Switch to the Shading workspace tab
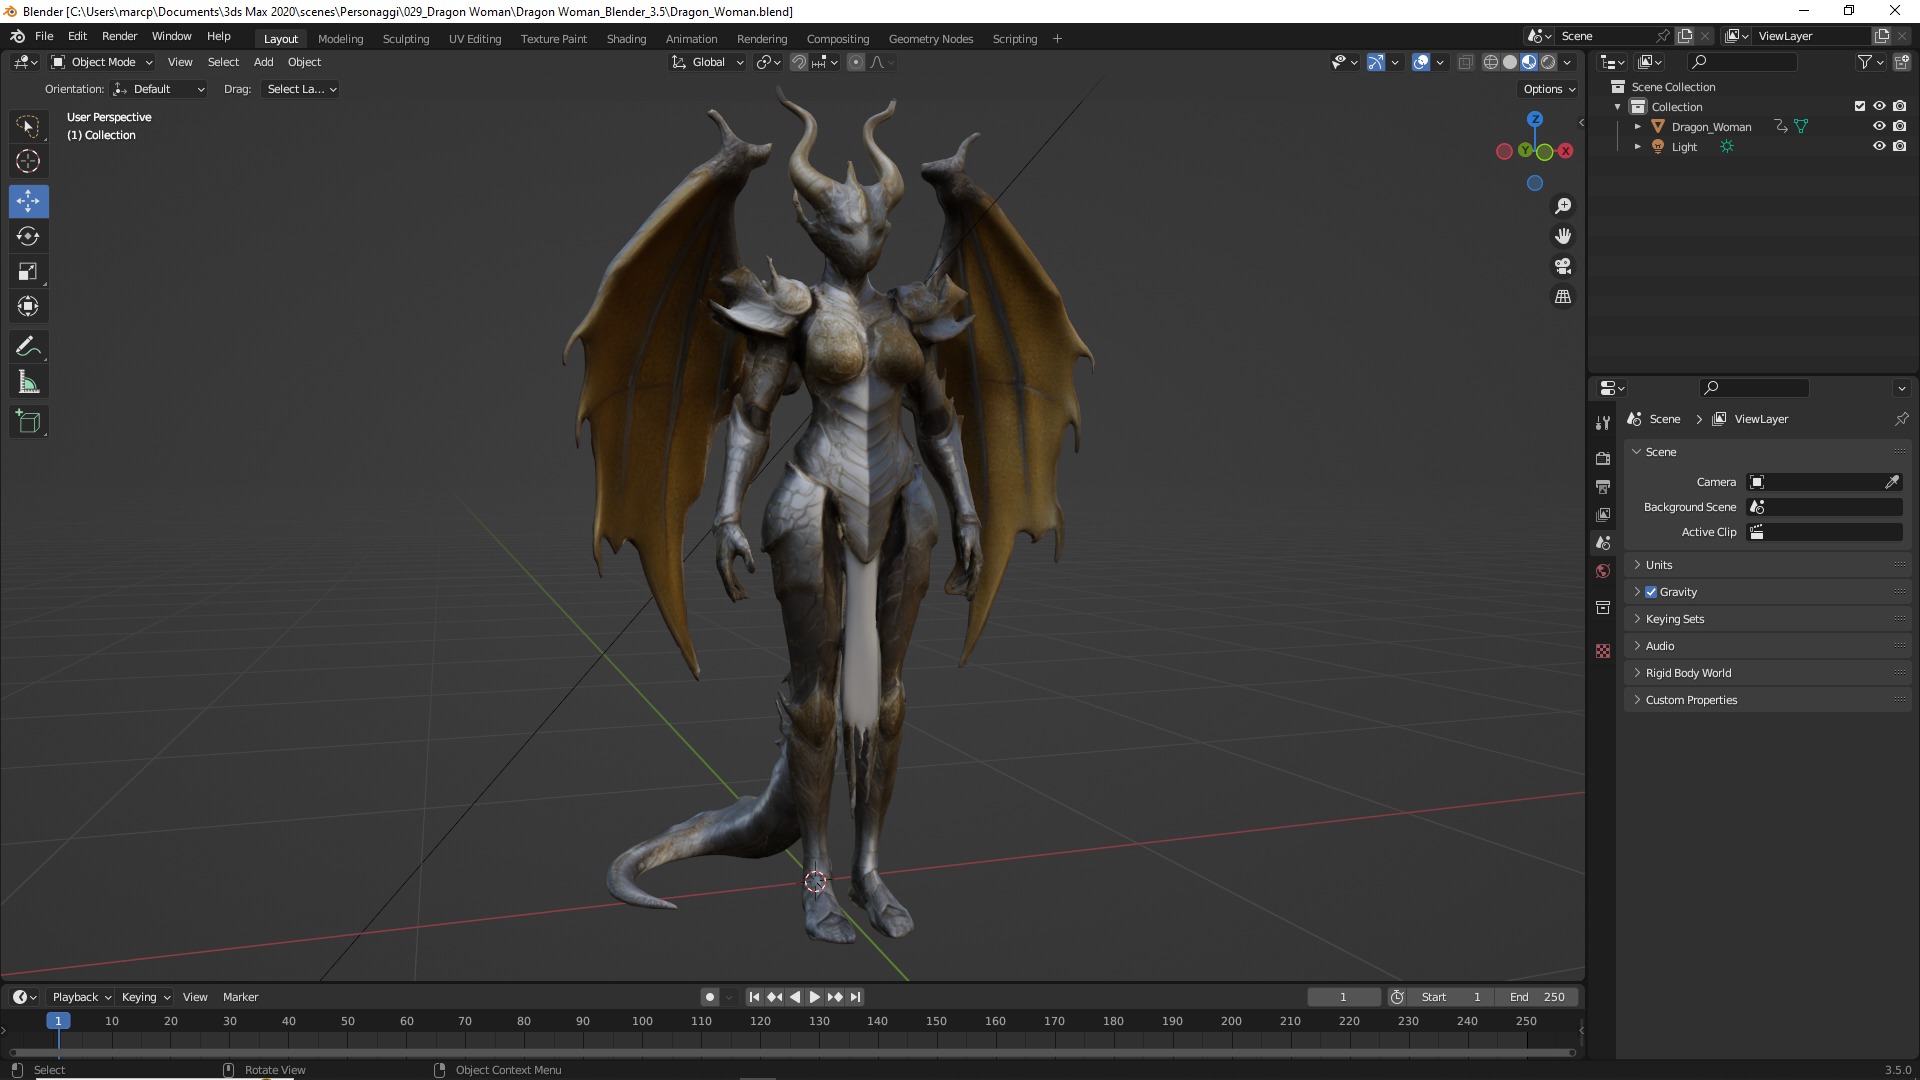This screenshot has width=1920, height=1080. pos(626,39)
